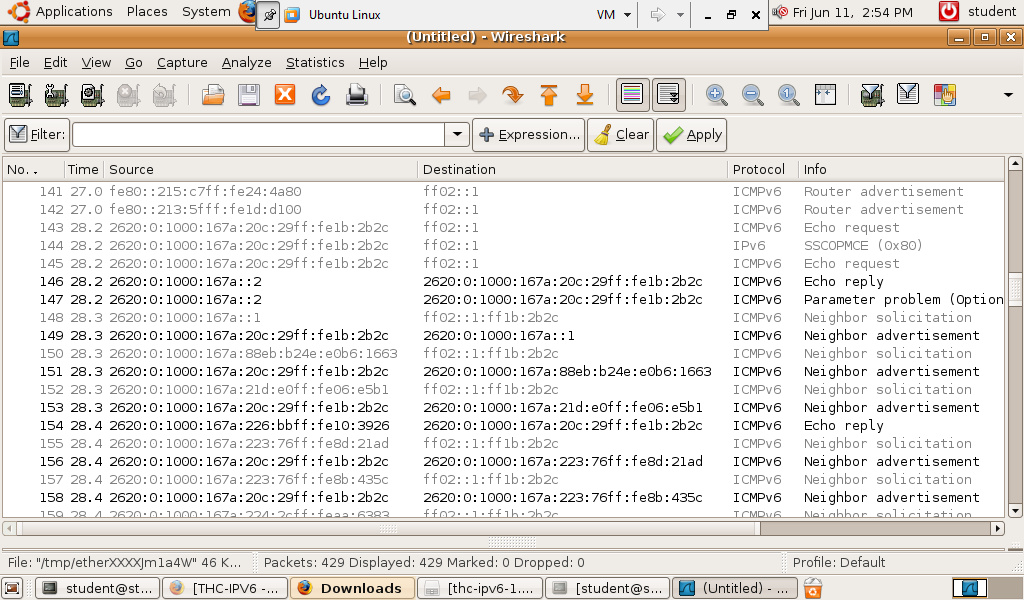Sort by Info column header
This screenshot has width=1024, height=600.
coord(901,170)
